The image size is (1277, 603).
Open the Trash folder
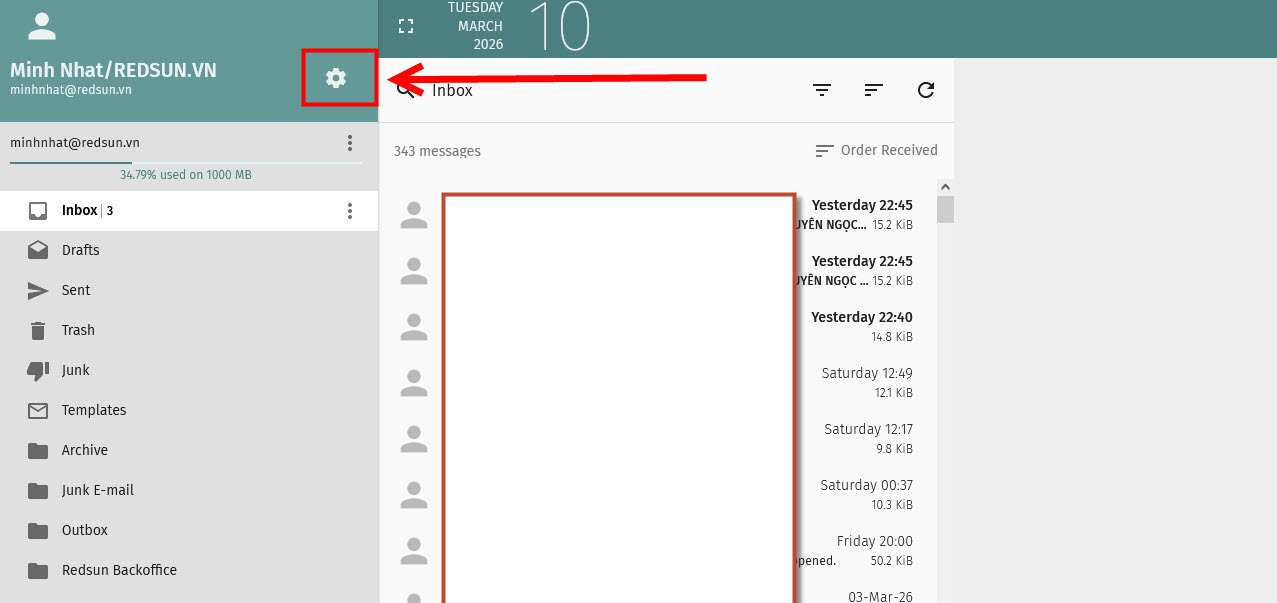click(78, 330)
